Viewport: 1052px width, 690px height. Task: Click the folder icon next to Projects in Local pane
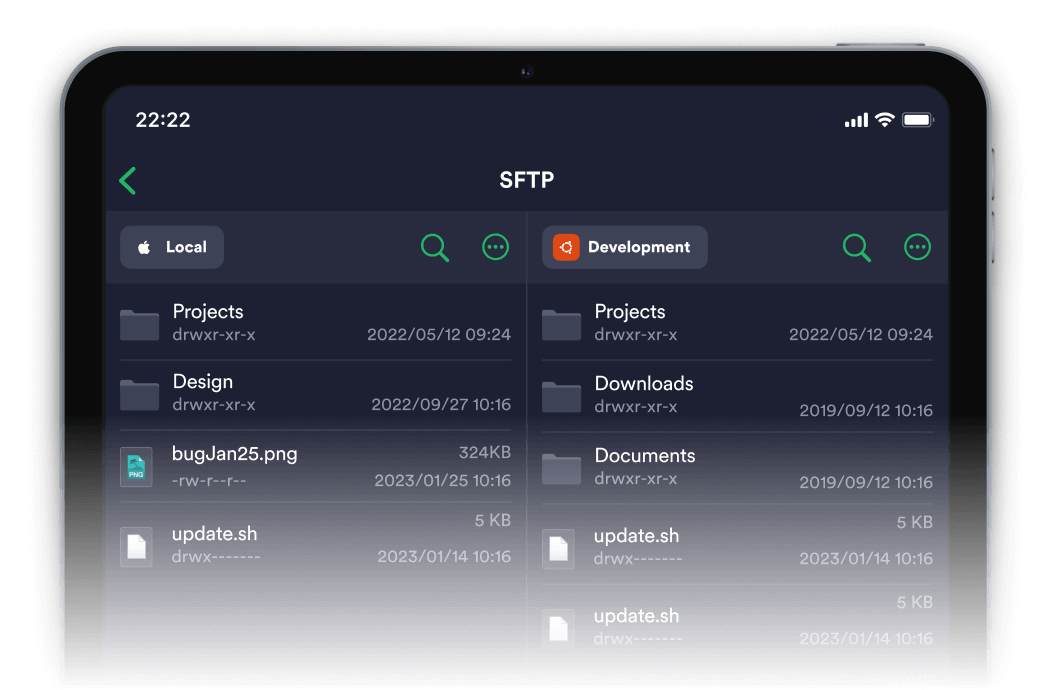[139, 322]
